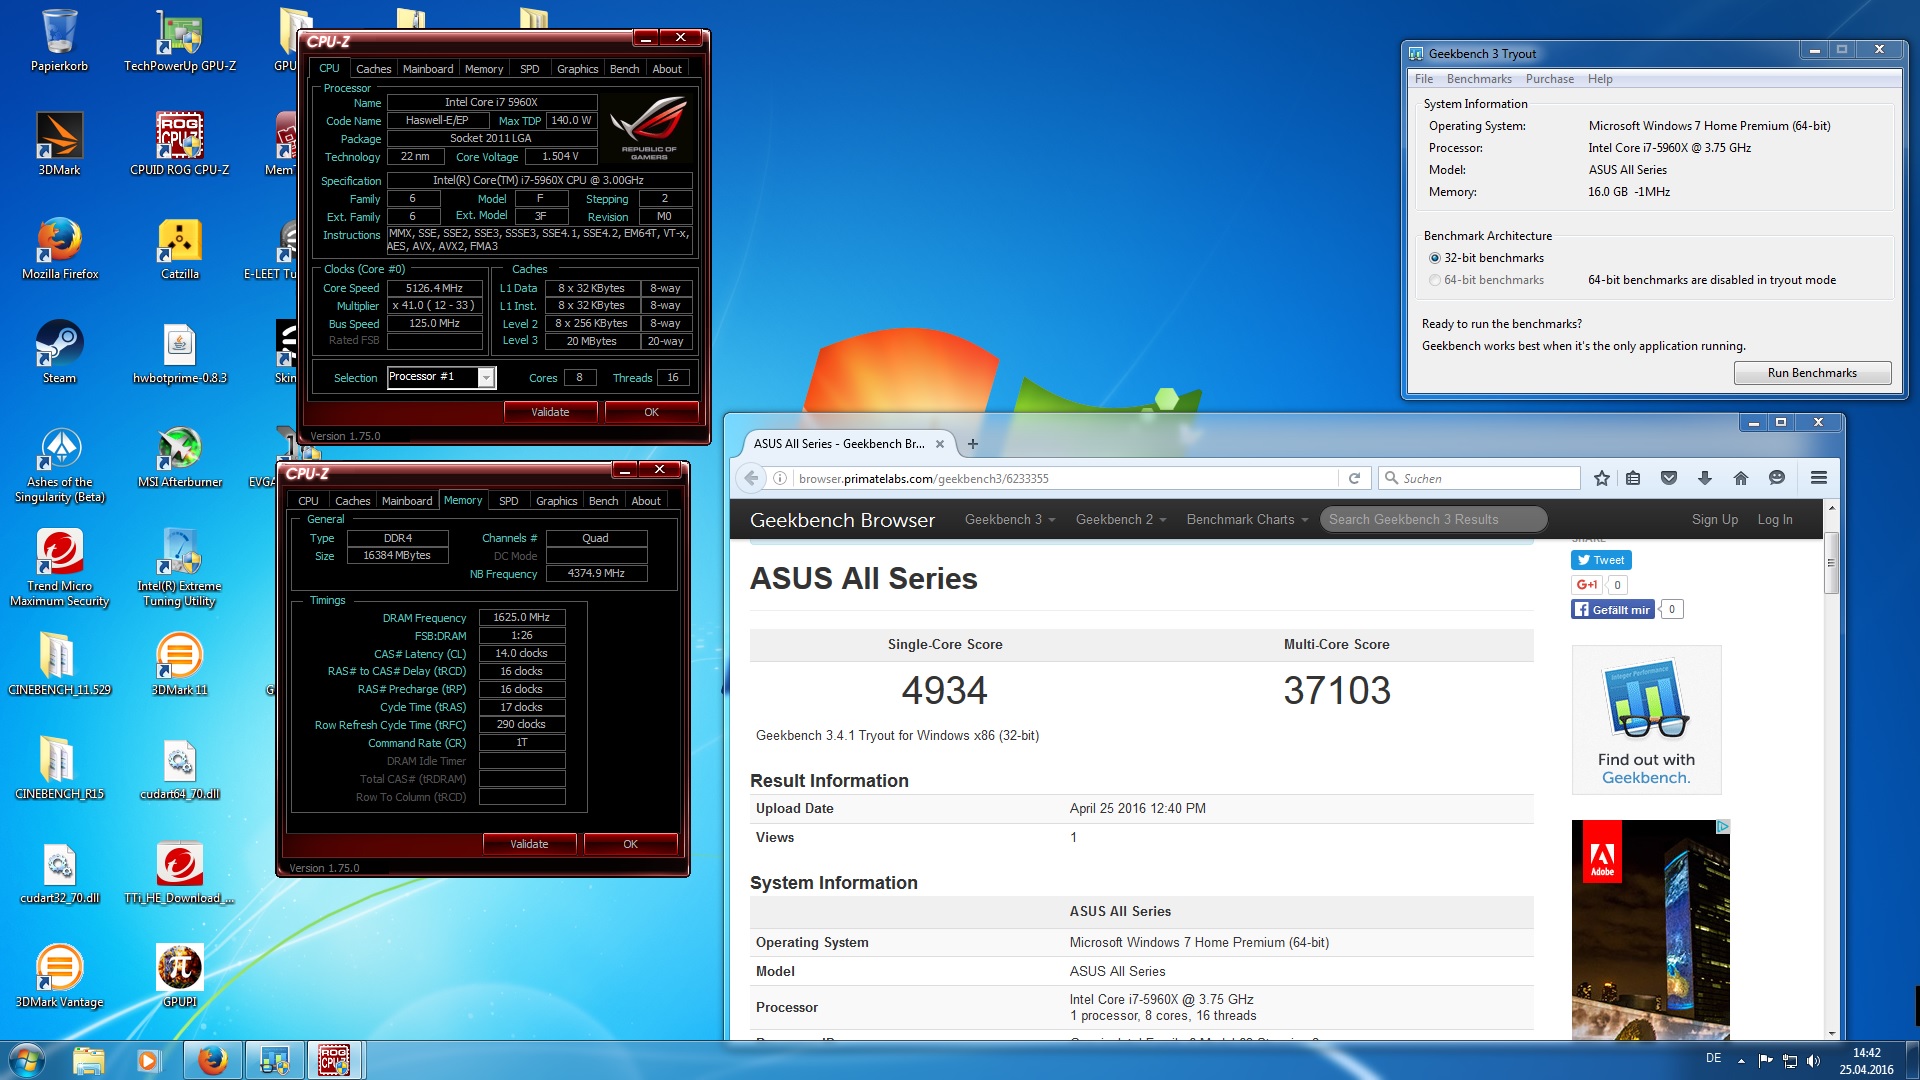
Task: Launch Steam desktop shortcut
Action: coord(59,352)
